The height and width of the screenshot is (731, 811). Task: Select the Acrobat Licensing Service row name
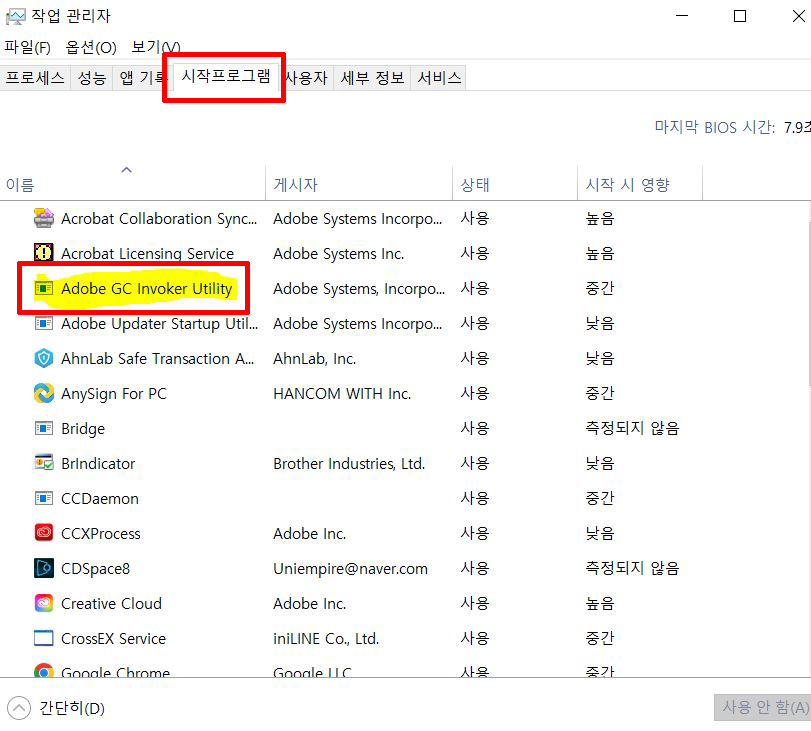pos(147,253)
